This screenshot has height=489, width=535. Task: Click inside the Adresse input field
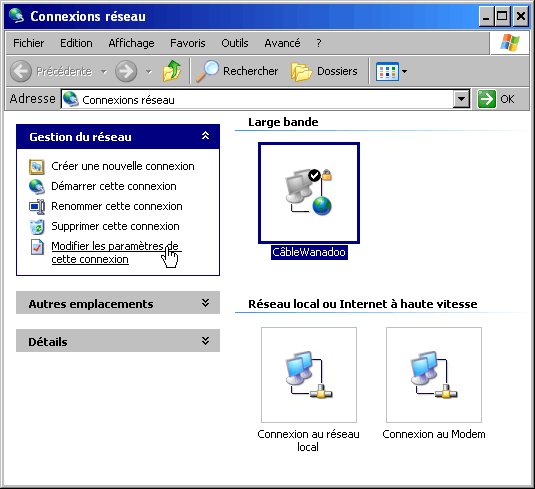(x=257, y=99)
